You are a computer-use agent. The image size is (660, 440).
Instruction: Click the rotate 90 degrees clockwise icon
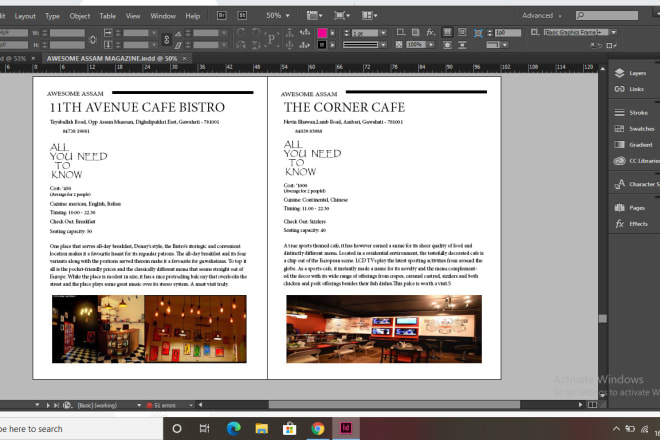coord(241,32)
